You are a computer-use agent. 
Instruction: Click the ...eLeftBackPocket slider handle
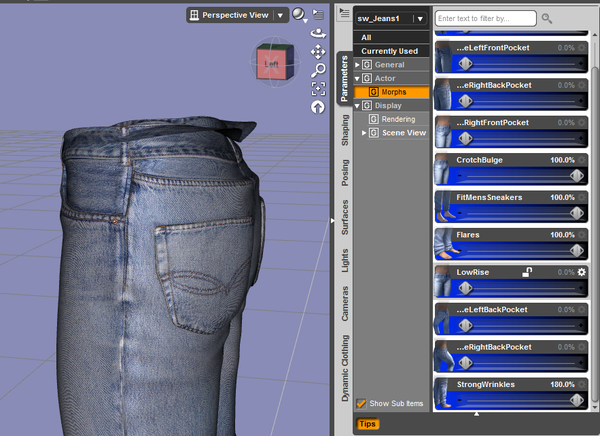[x=465, y=325]
